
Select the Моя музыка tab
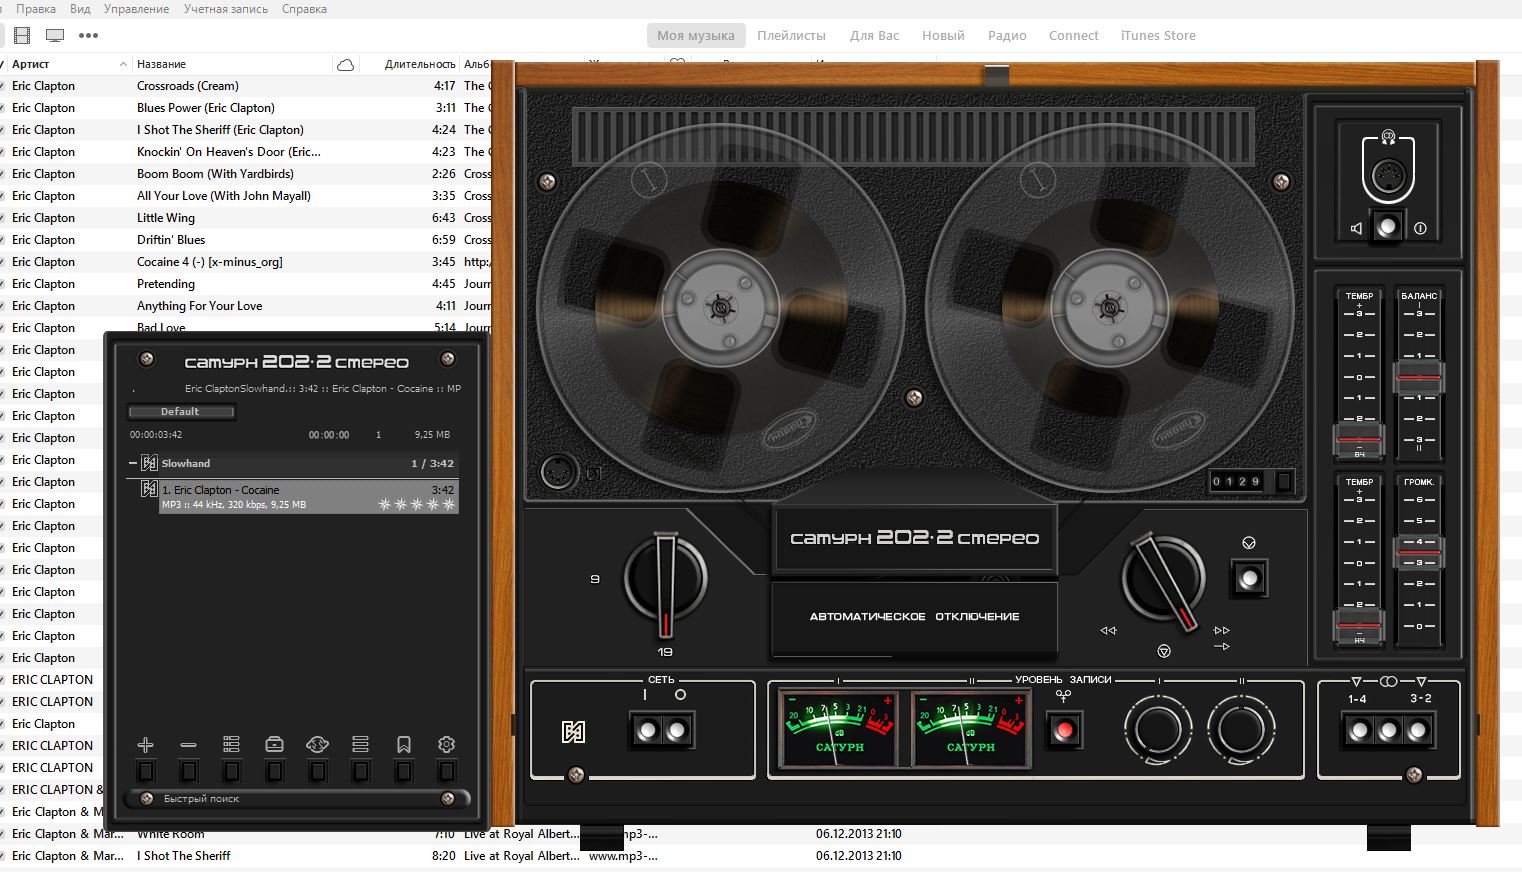(696, 35)
